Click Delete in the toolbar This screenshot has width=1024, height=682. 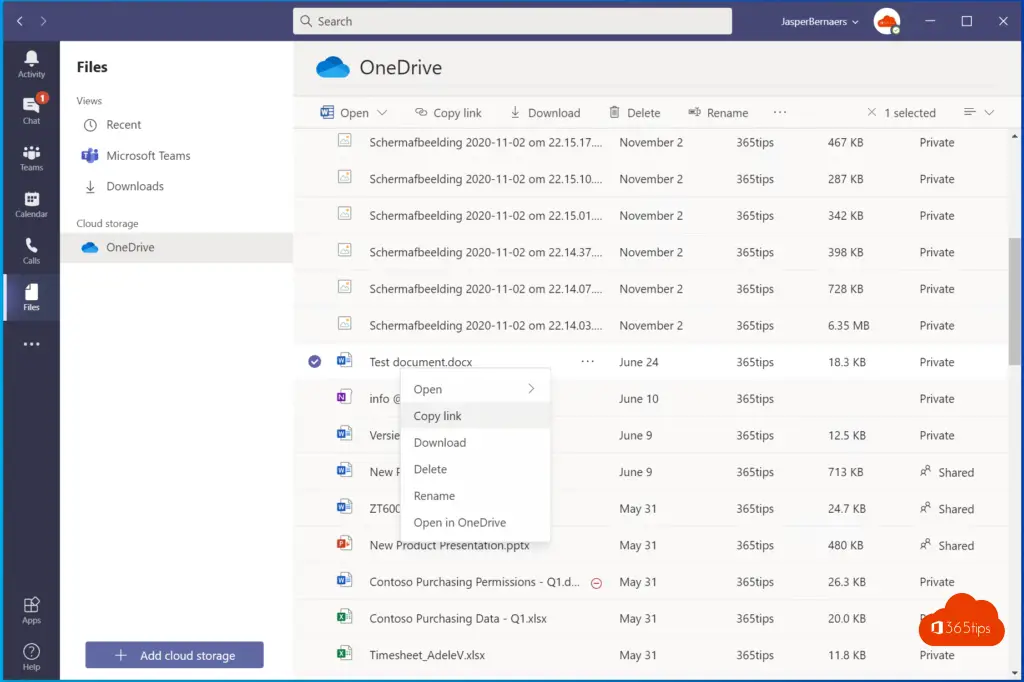[x=635, y=112]
